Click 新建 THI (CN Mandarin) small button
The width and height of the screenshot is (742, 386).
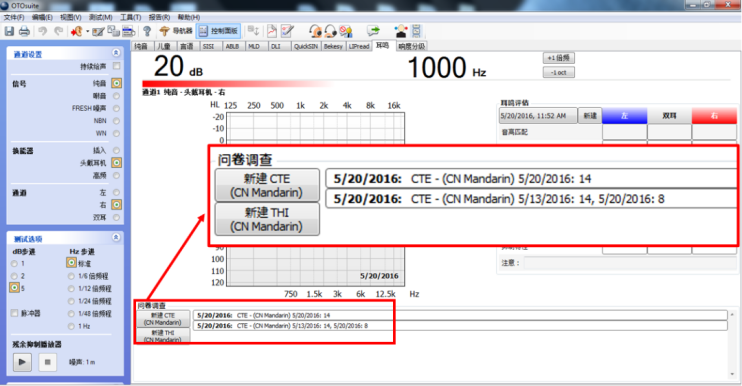(163, 335)
